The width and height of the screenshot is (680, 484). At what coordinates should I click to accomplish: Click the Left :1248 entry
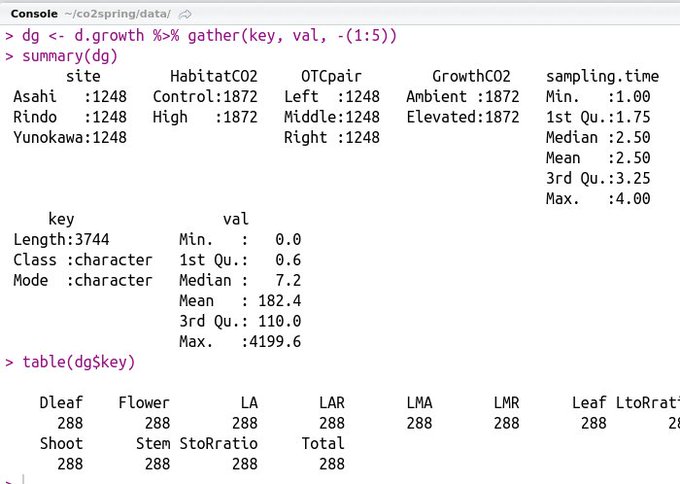click(332, 96)
